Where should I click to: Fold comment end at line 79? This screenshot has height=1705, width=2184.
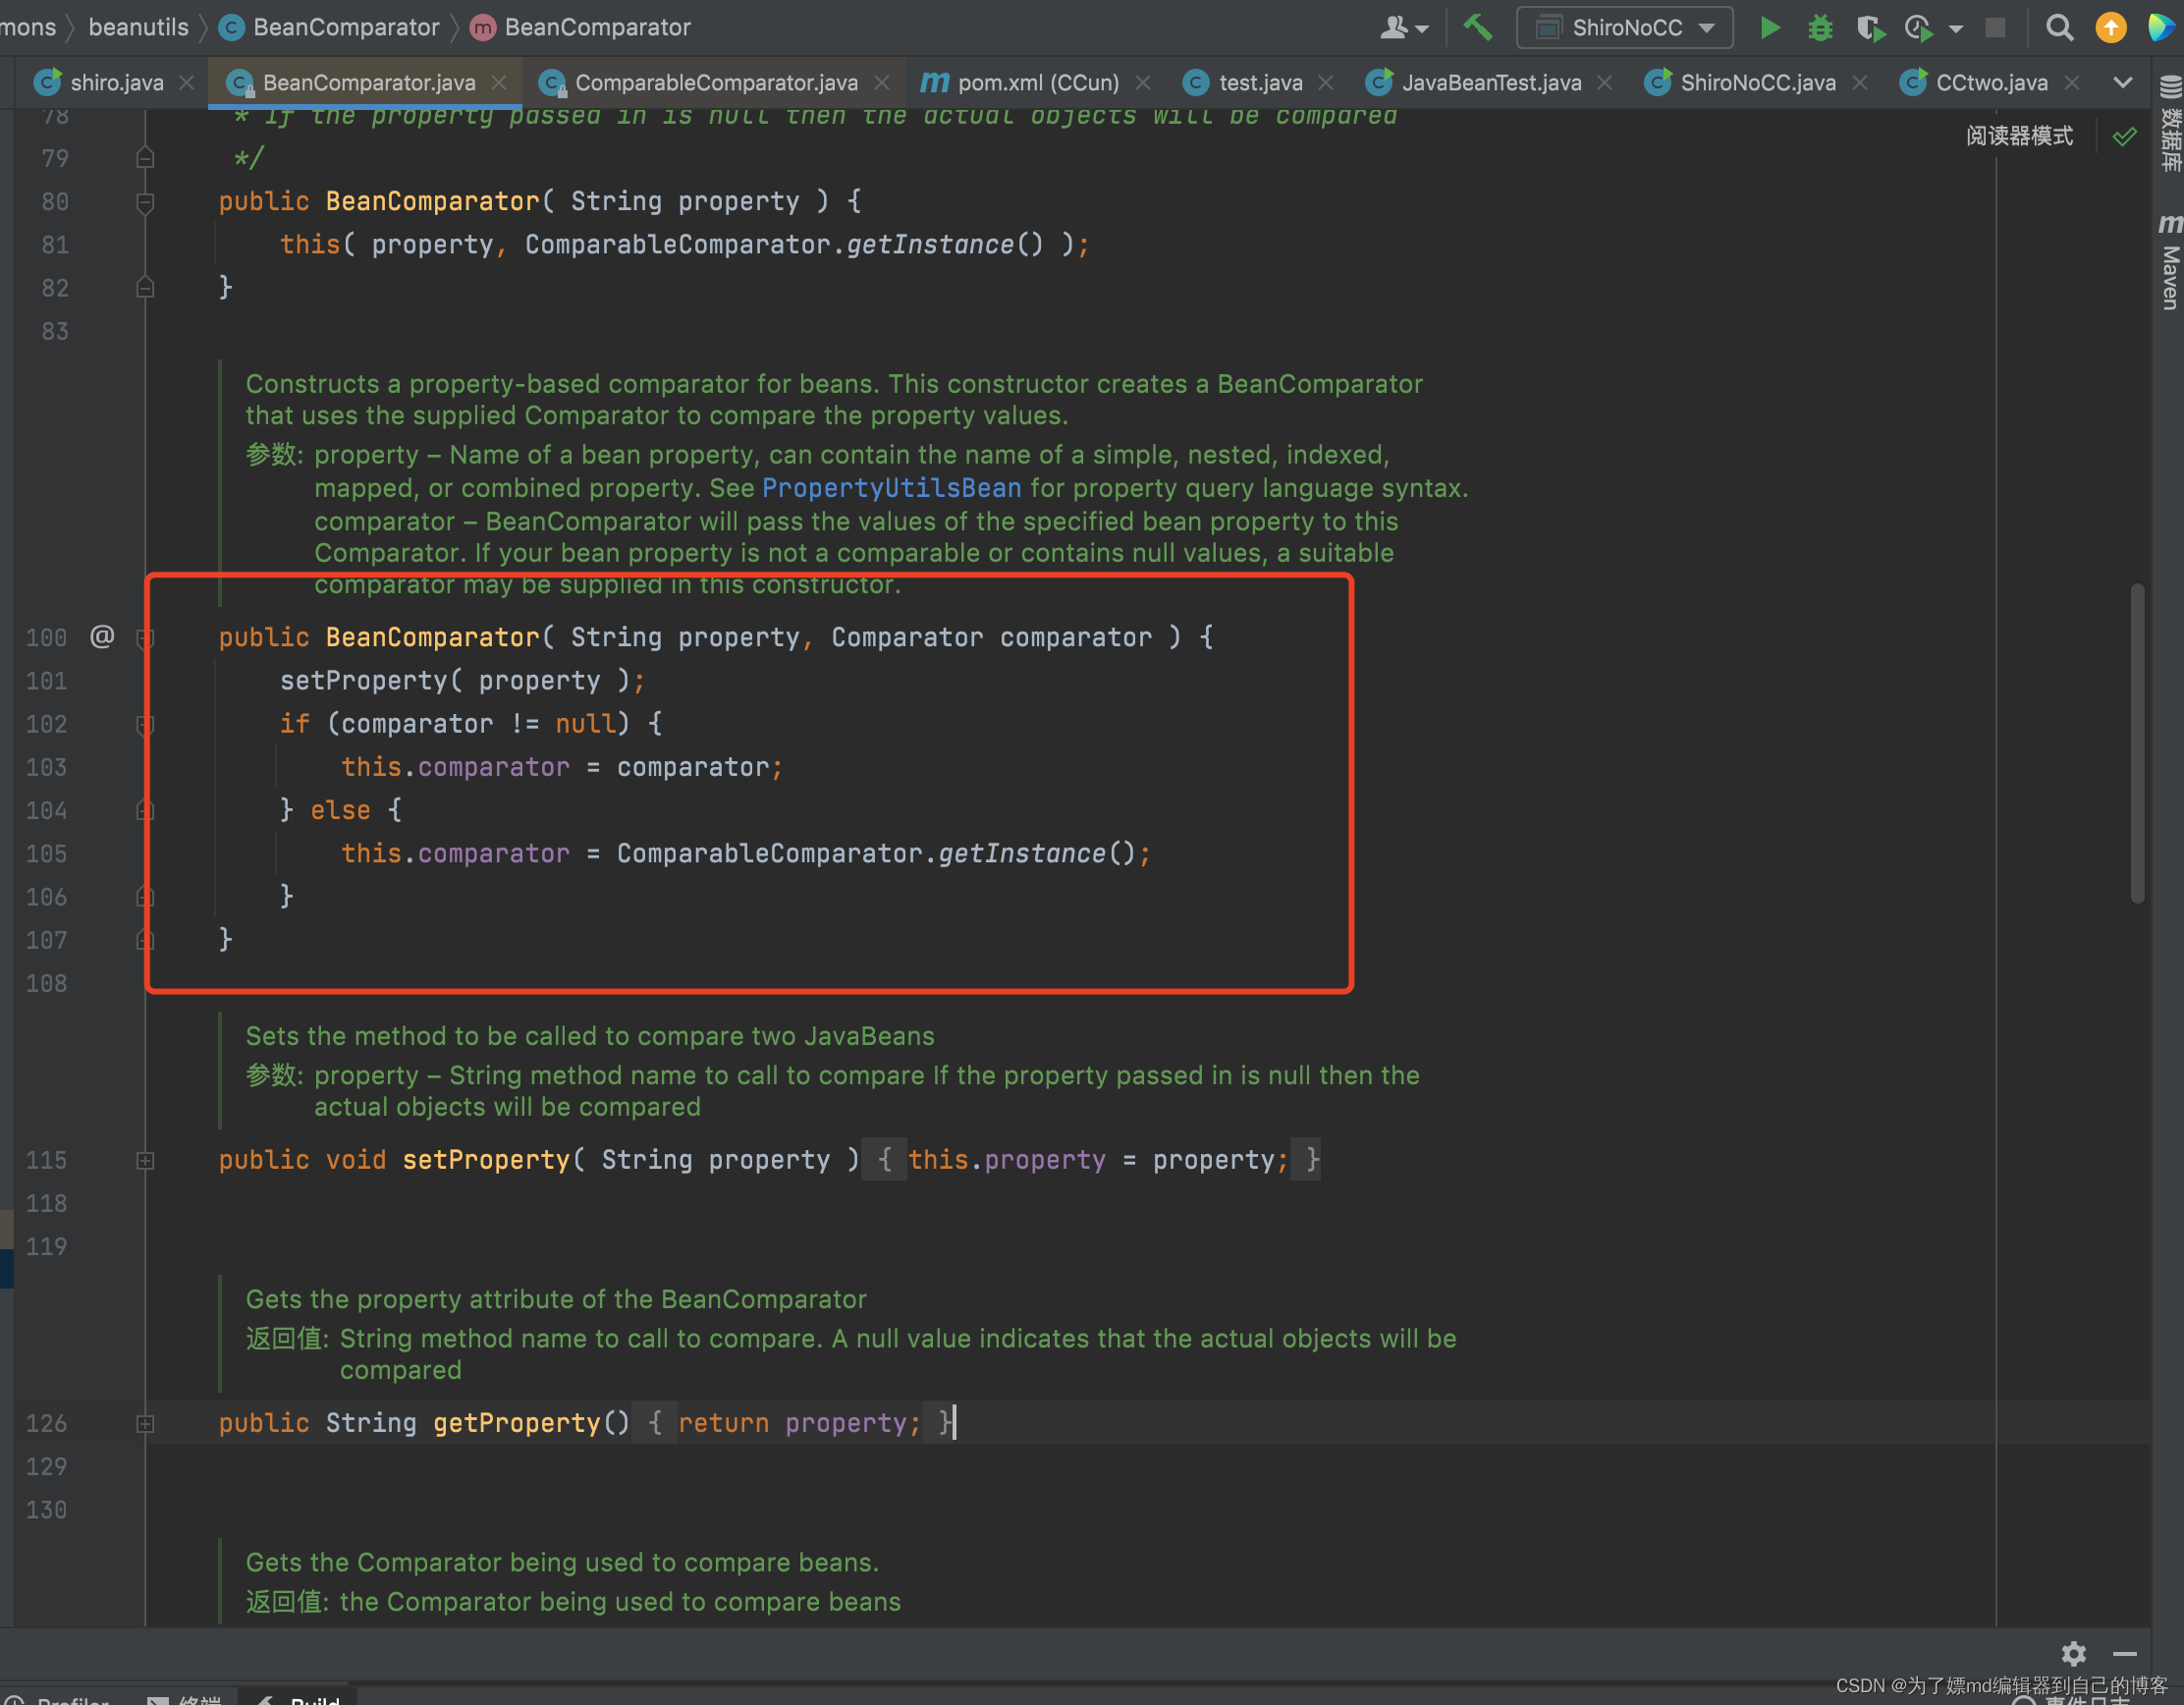(x=145, y=158)
